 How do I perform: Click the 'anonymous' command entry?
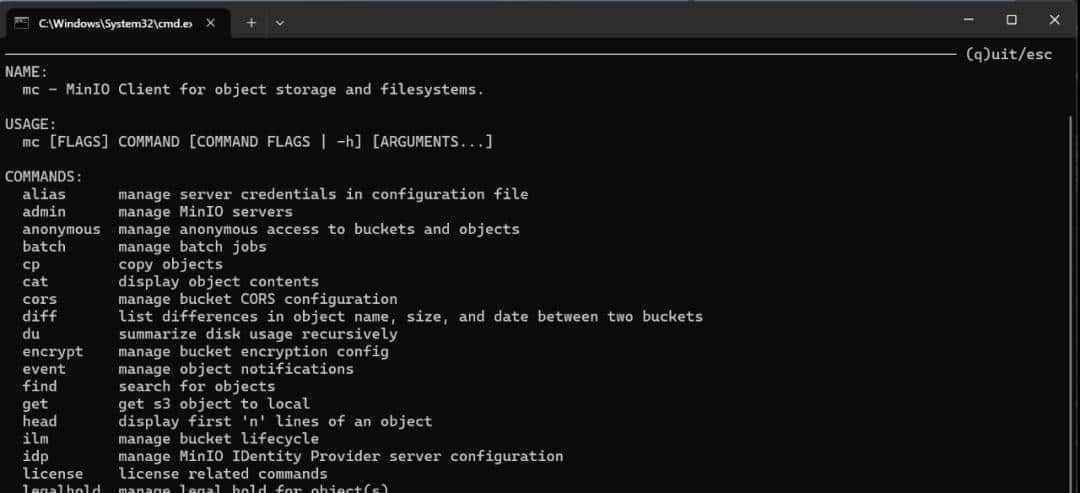coord(62,229)
